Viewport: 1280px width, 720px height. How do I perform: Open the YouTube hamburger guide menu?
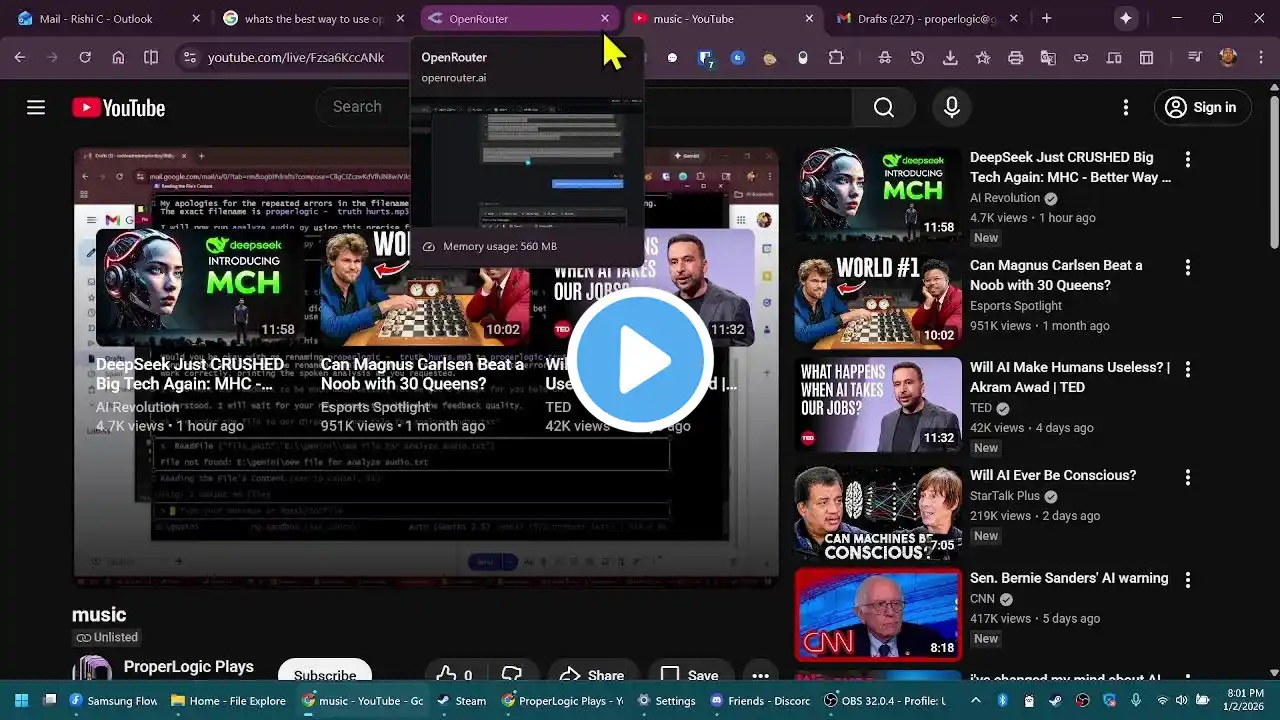point(36,108)
